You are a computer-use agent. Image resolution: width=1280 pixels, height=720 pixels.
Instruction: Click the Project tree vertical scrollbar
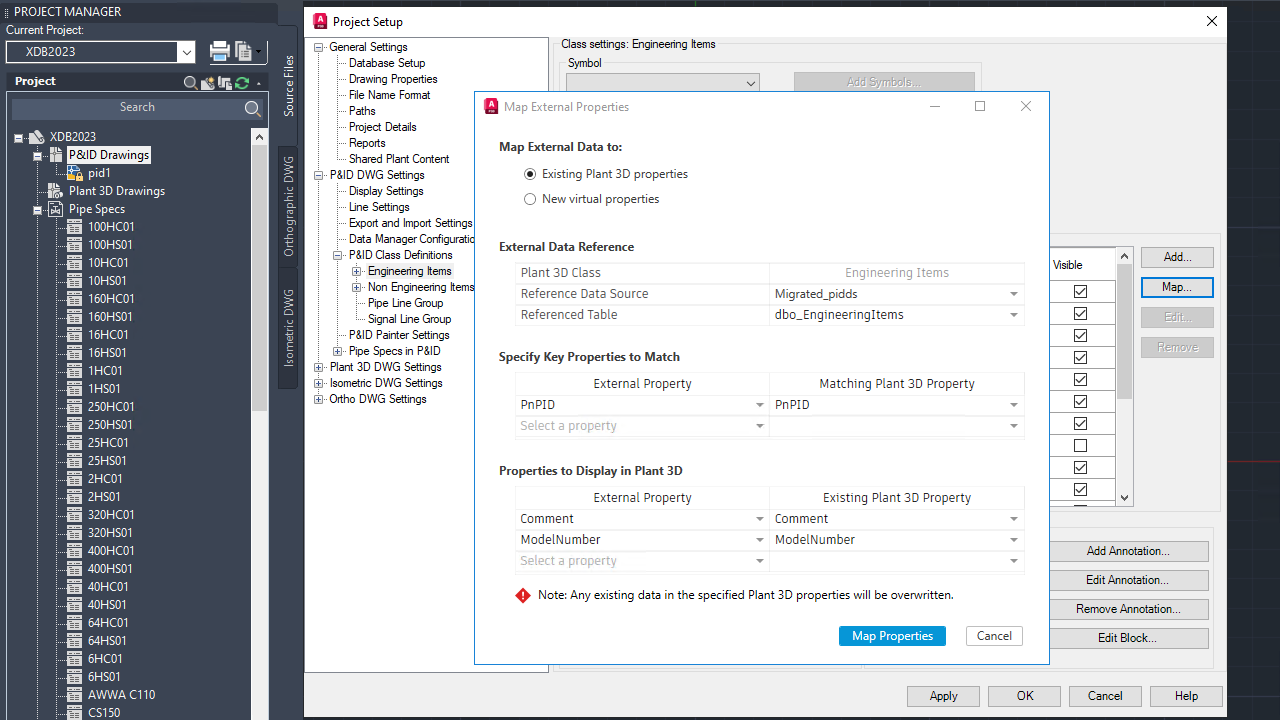(x=260, y=278)
